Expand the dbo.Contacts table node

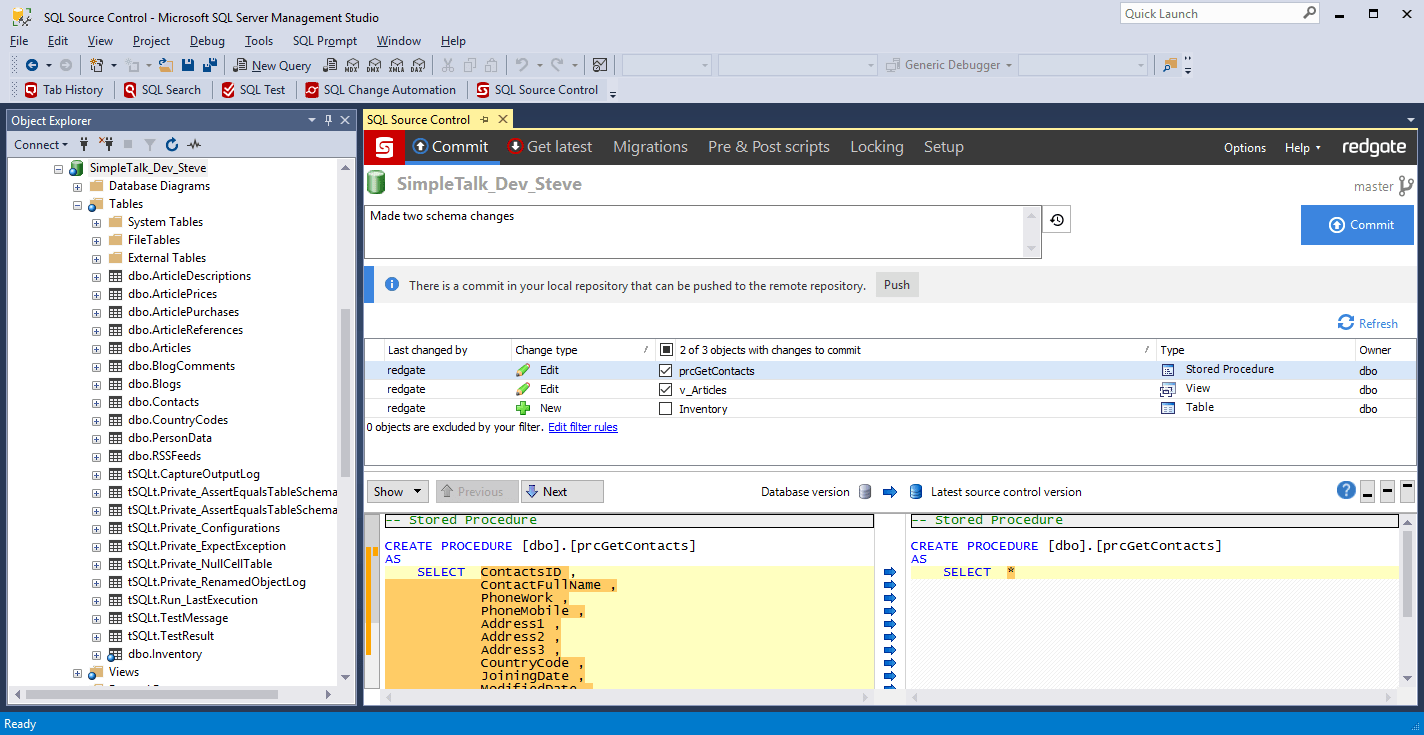95,401
